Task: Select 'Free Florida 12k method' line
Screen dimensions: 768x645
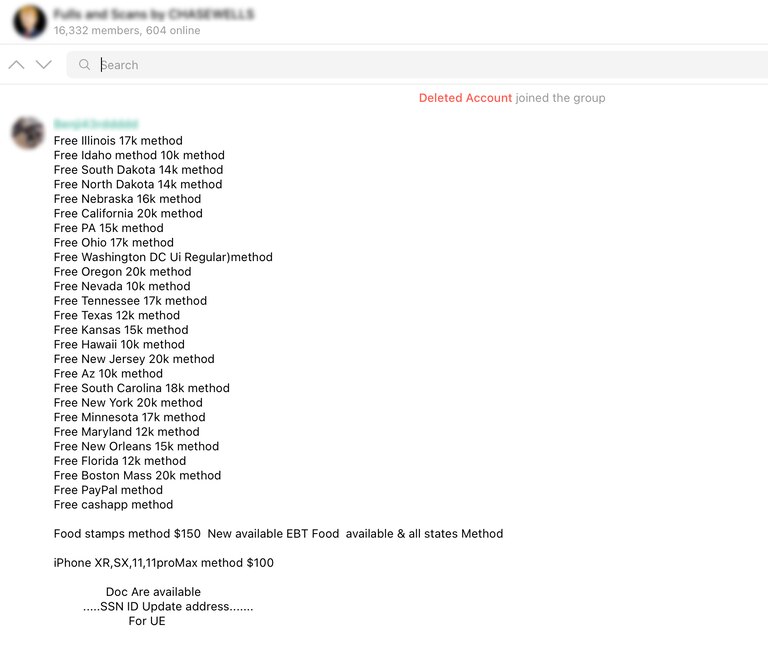Action: tap(120, 461)
